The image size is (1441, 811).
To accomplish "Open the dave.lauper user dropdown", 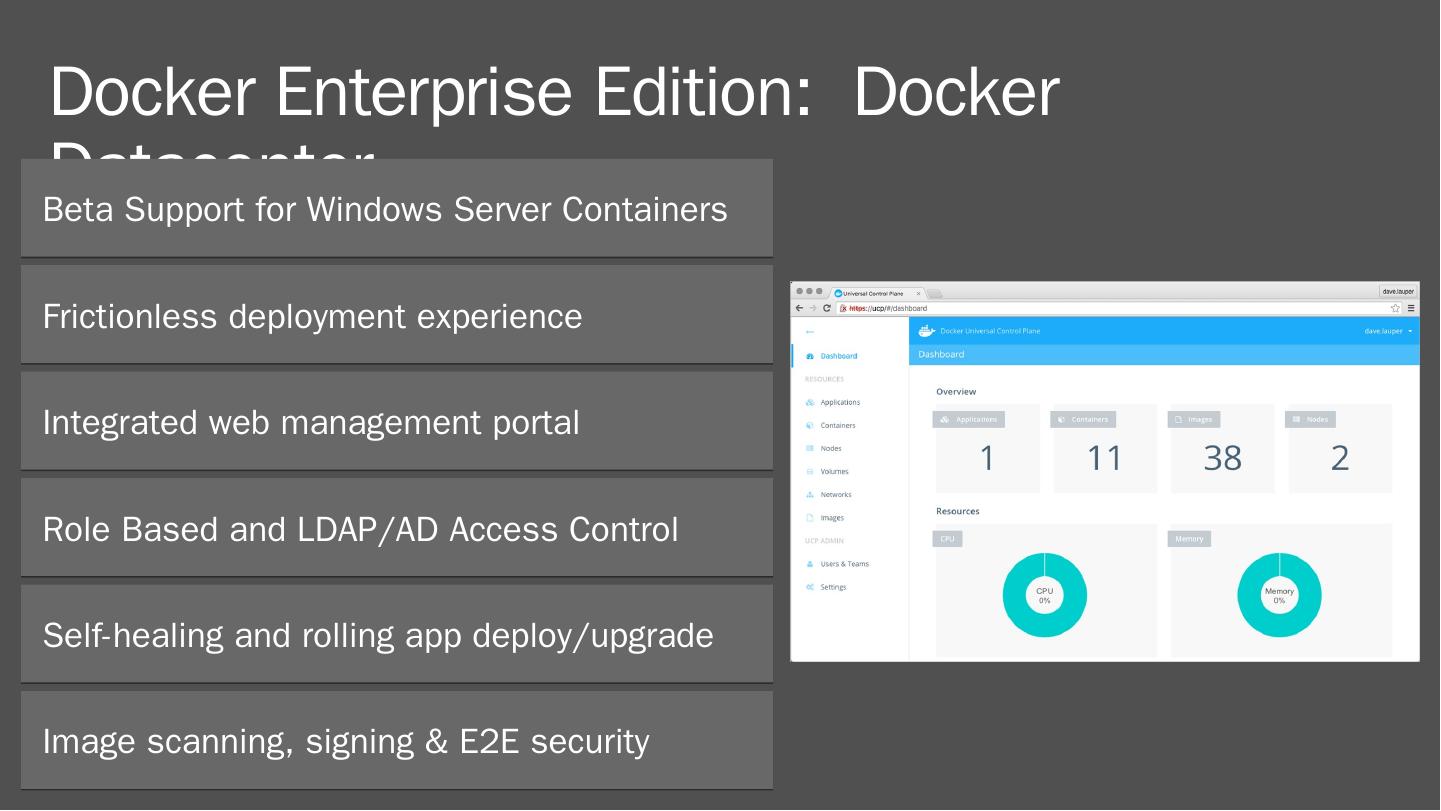I will pyautogui.click(x=1389, y=331).
